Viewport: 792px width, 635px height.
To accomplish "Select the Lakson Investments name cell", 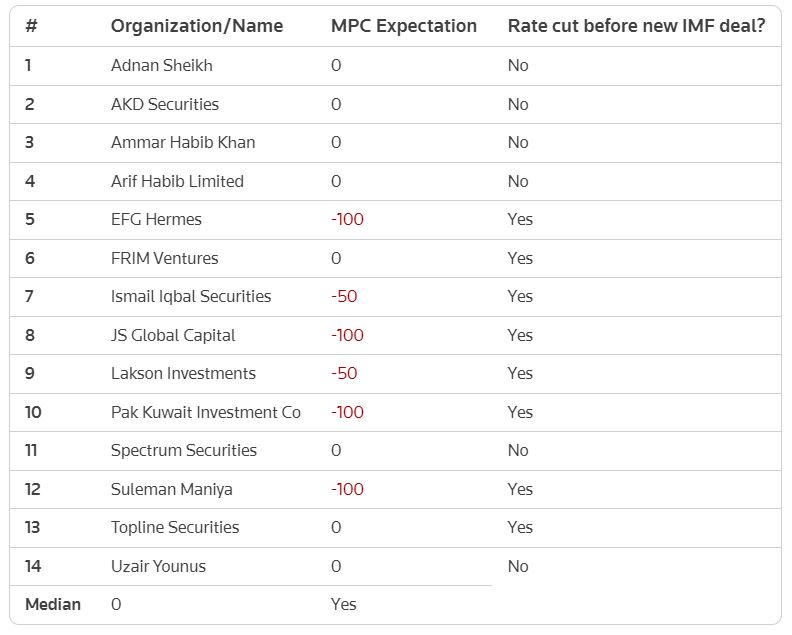I will [183, 373].
